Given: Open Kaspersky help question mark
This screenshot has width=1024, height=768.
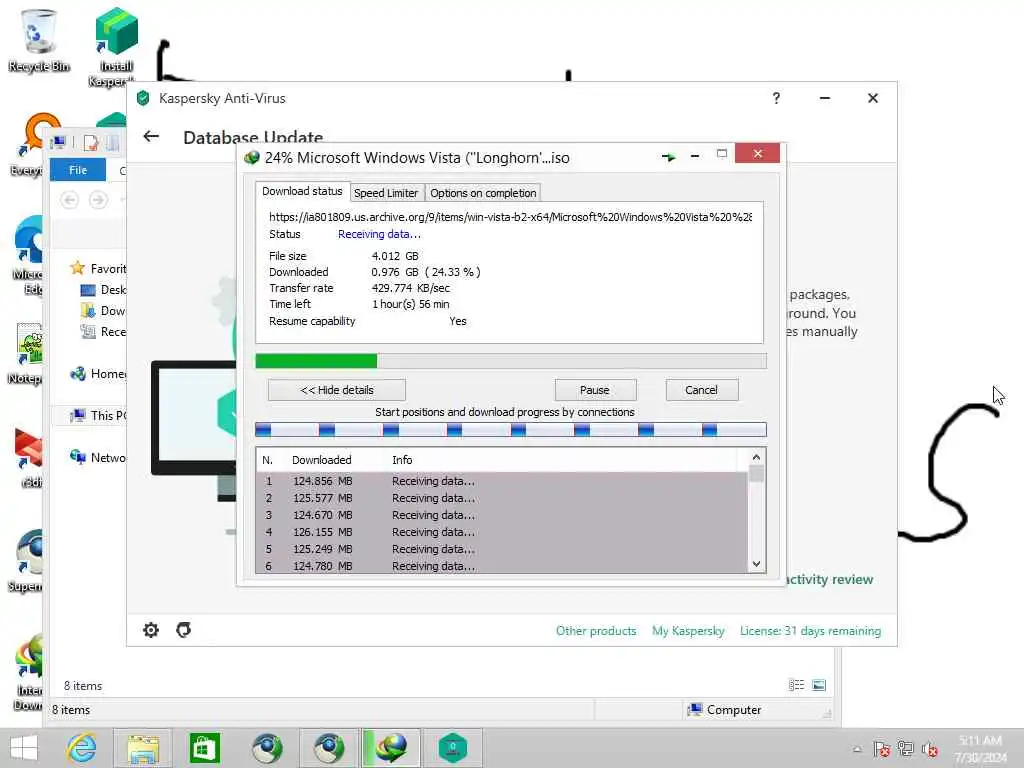Looking at the screenshot, I should [x=776, y=98].
